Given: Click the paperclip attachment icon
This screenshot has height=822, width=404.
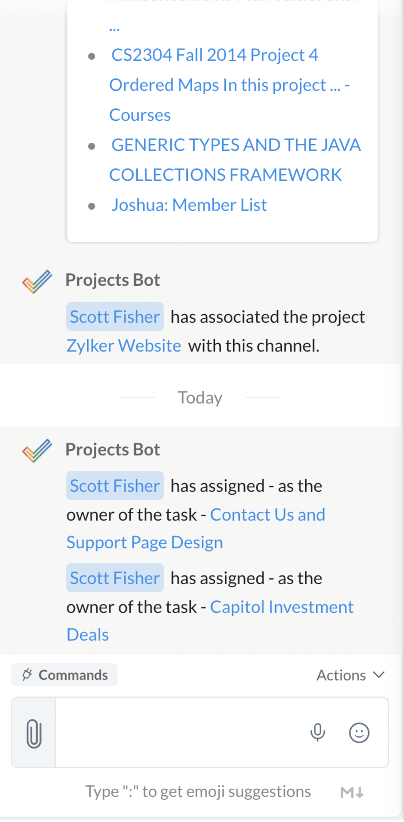Looking at the screenshot, I should pos(34,732).
